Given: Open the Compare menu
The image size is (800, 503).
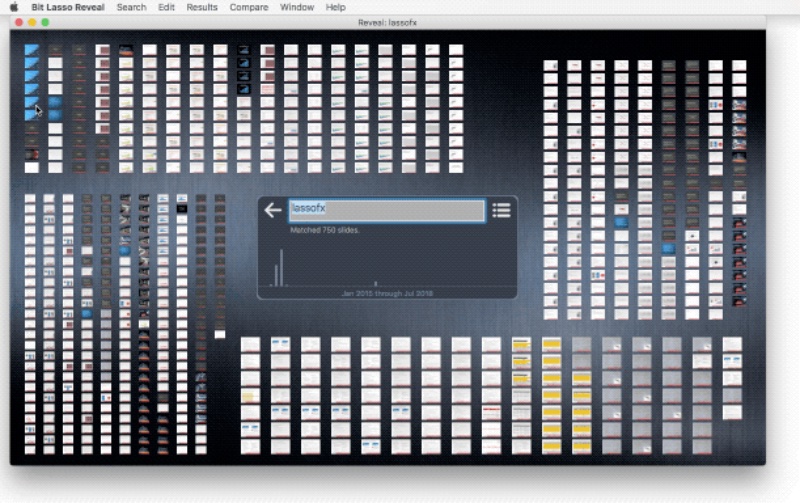Looking at the screenshot, I should 248,7.
